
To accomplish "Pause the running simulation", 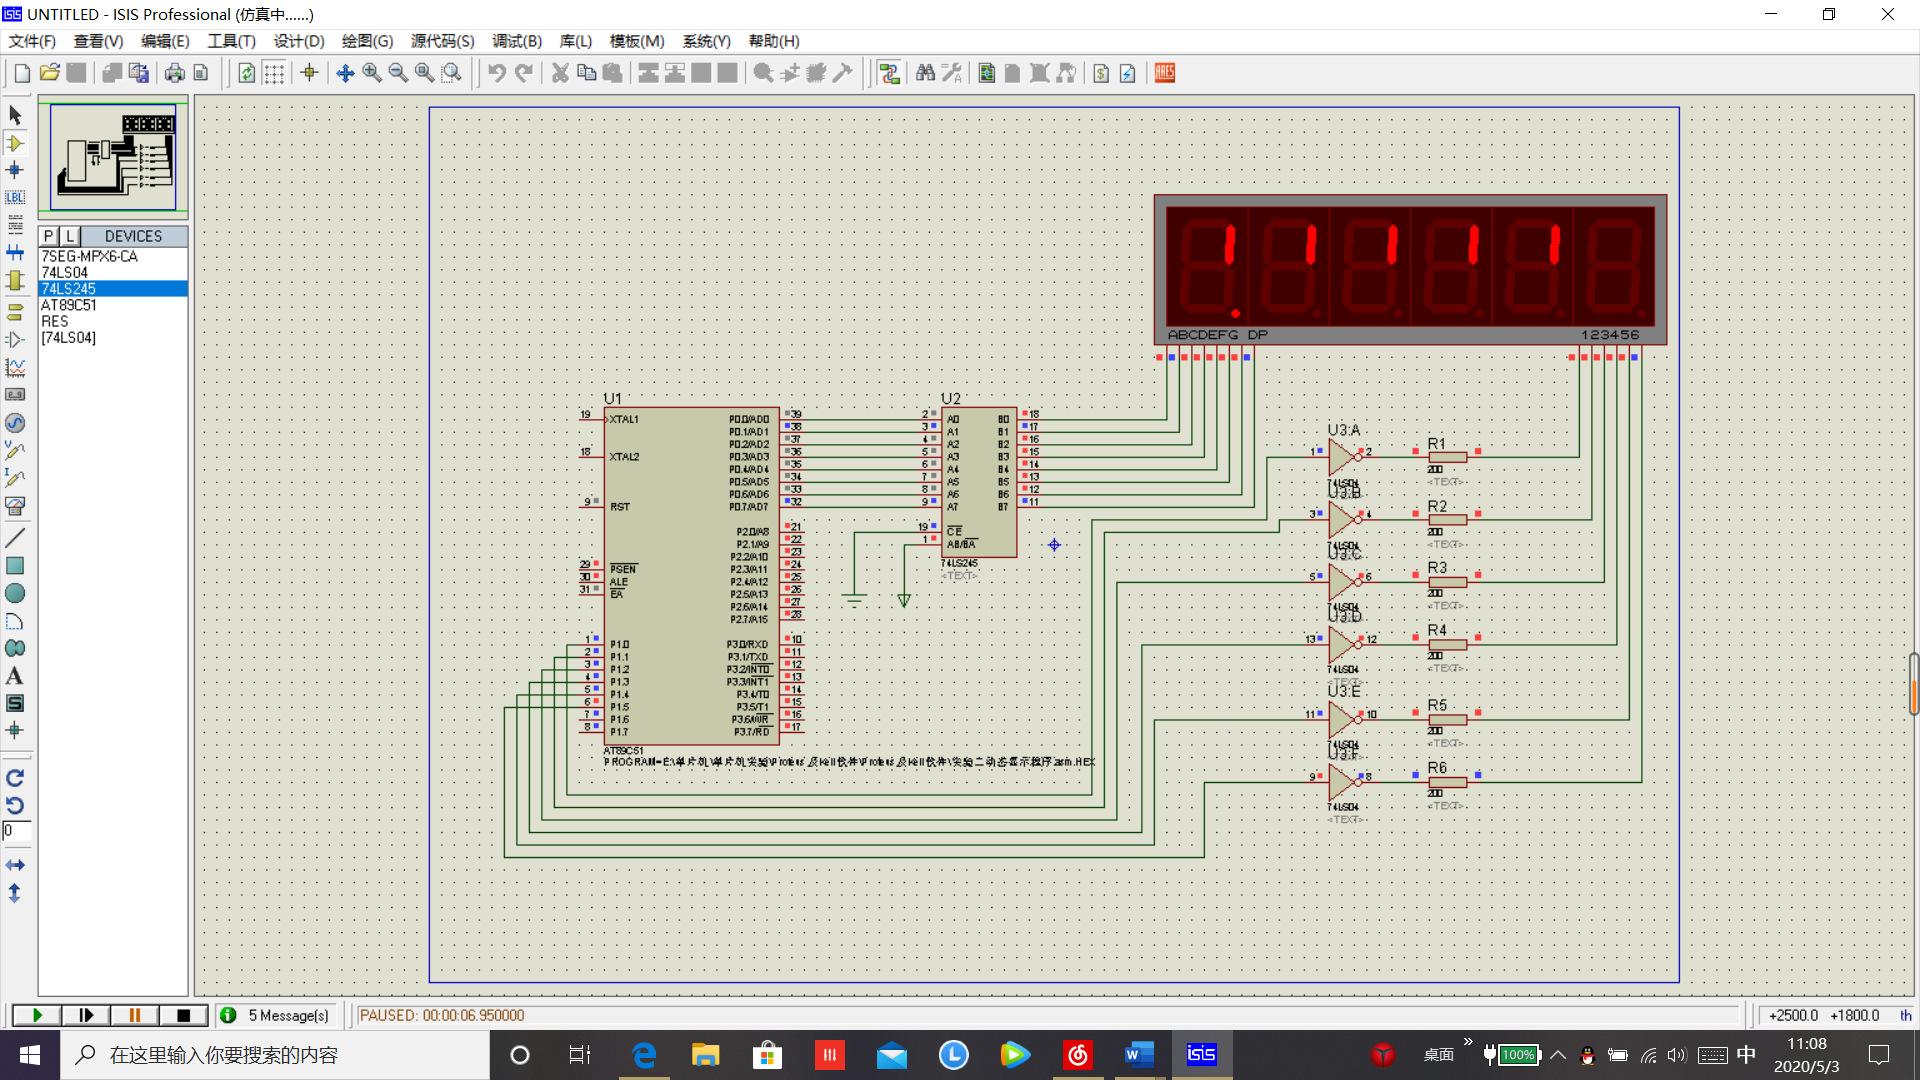I will point(134,1015).
